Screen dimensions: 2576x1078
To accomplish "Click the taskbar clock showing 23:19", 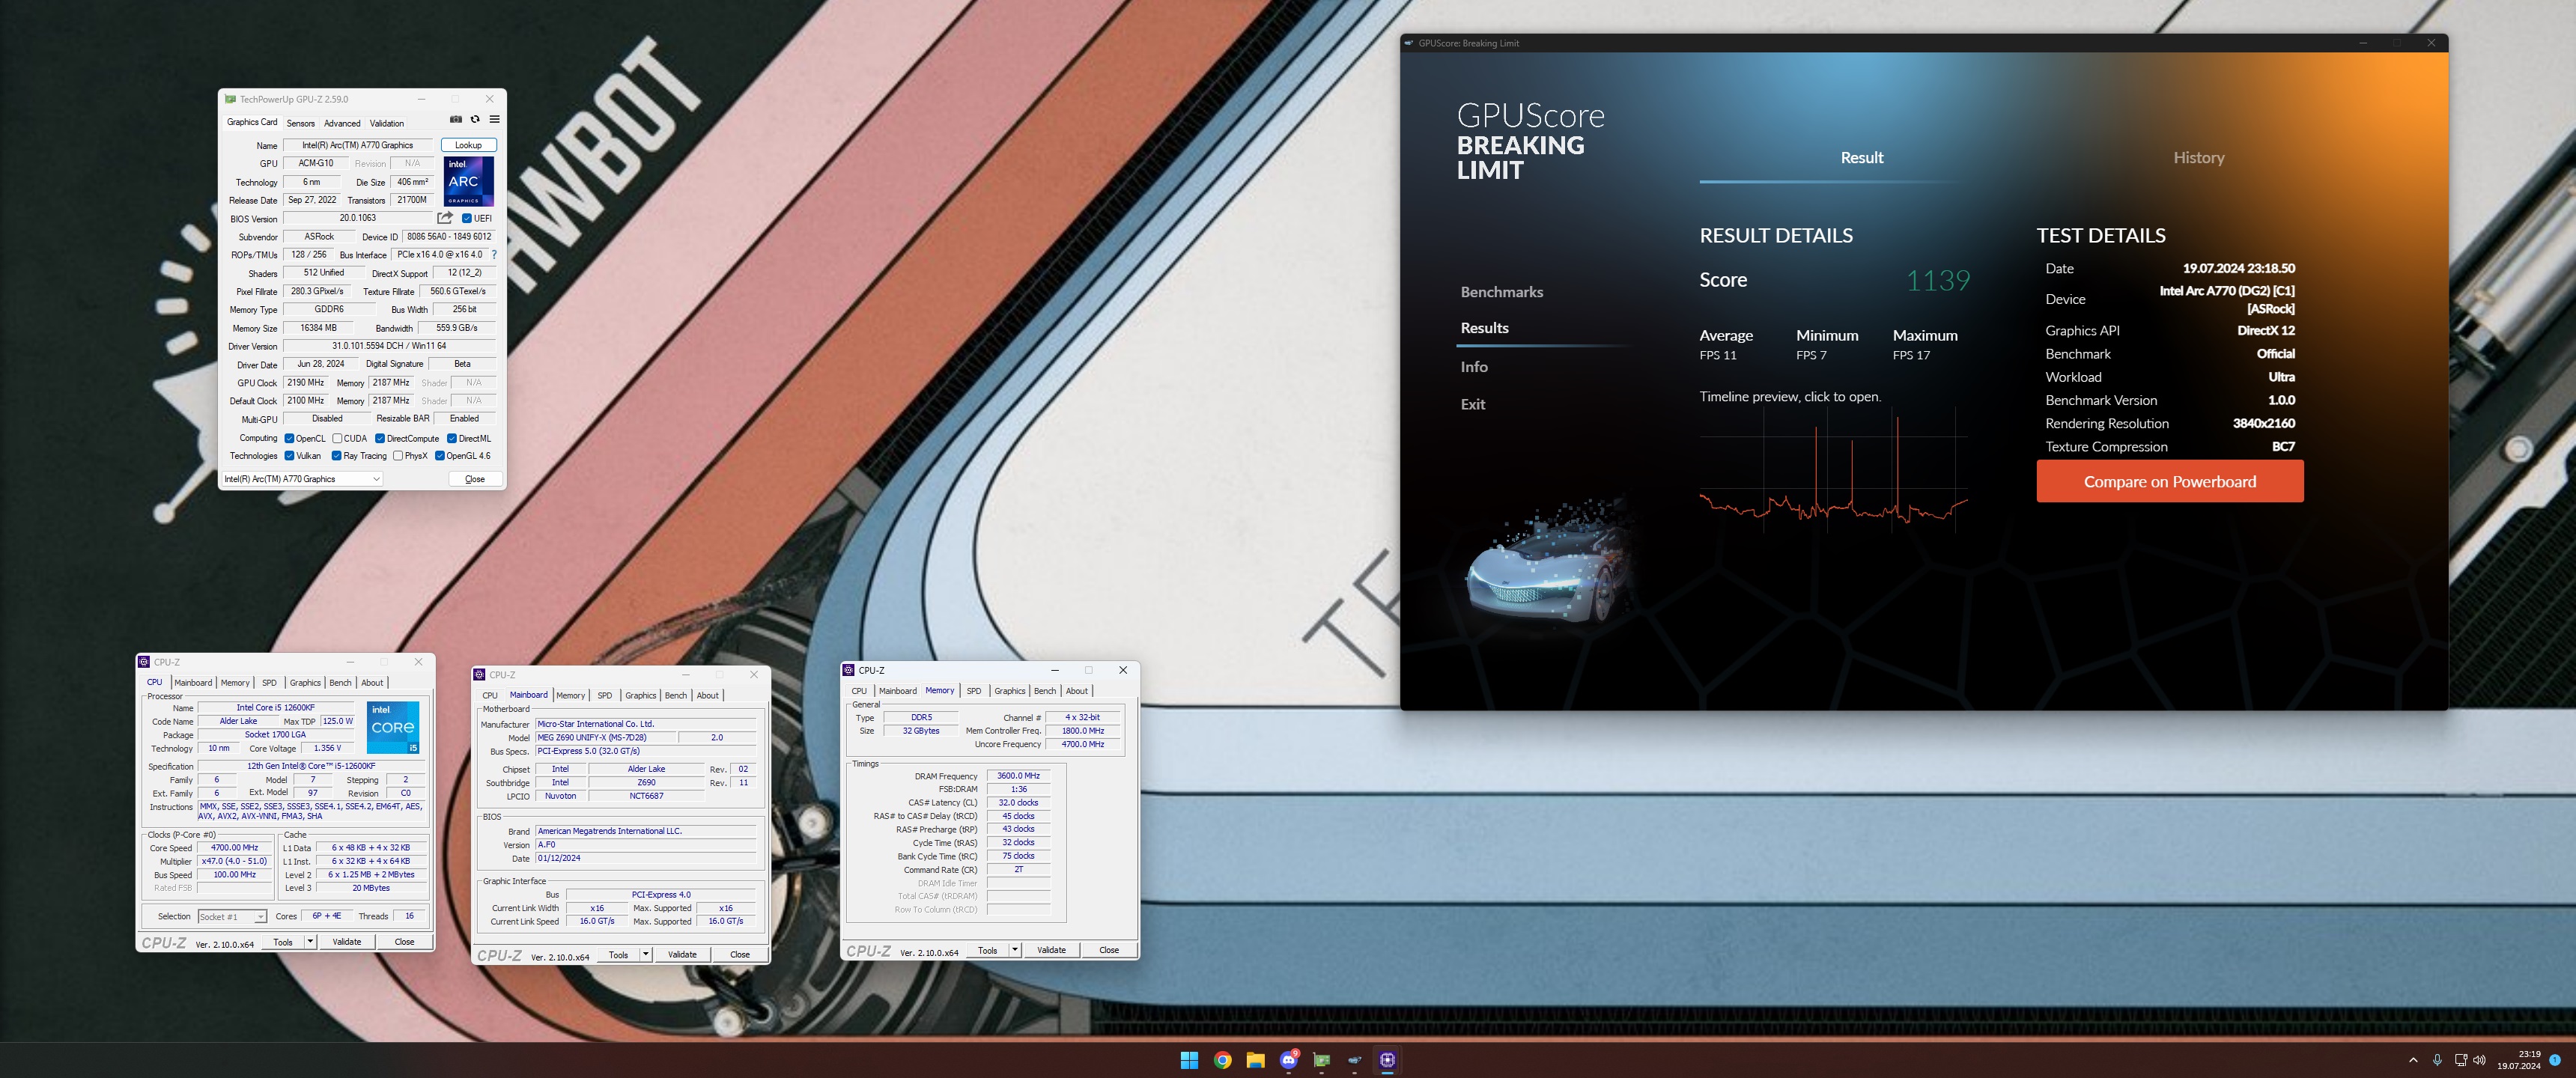I will (2518, 1060).
